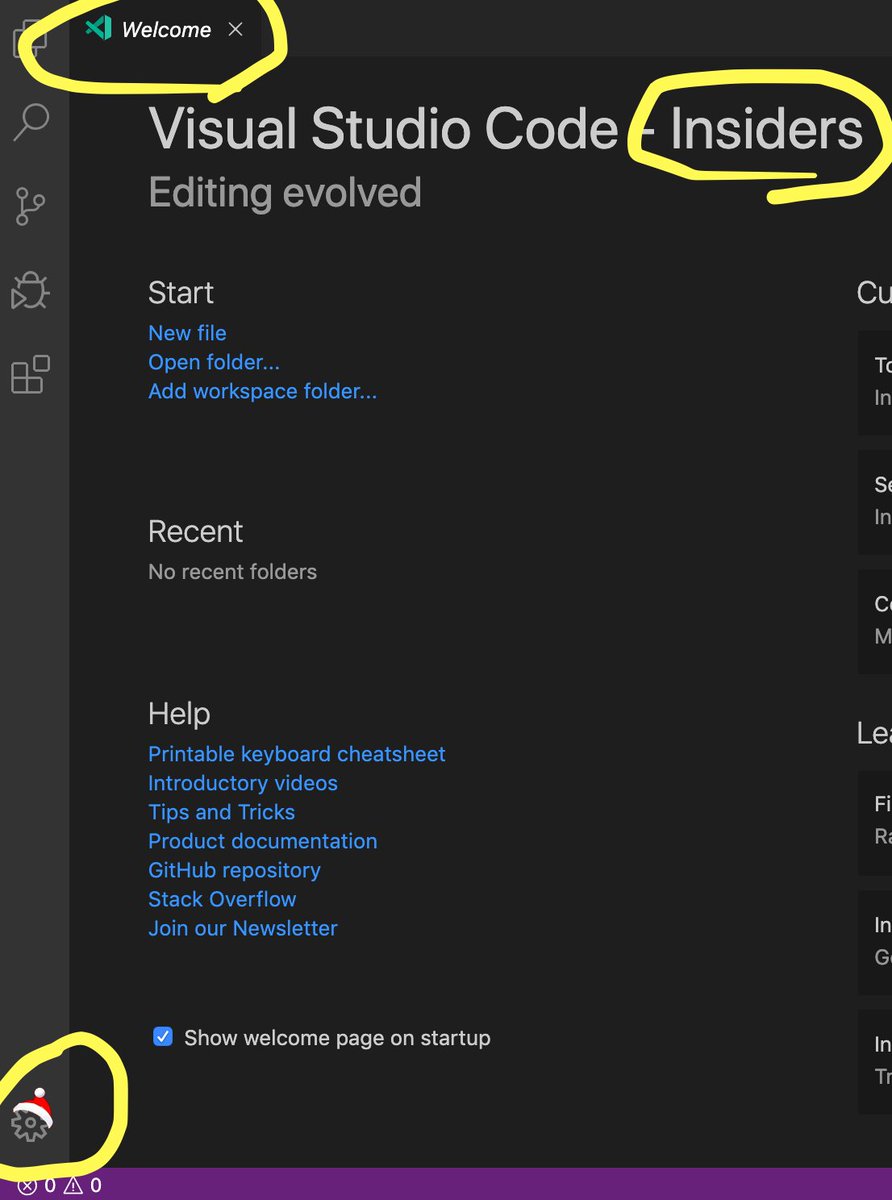Click Add workspace folder... link
This screenshot has width=892, height=1200.
point(262,391)
